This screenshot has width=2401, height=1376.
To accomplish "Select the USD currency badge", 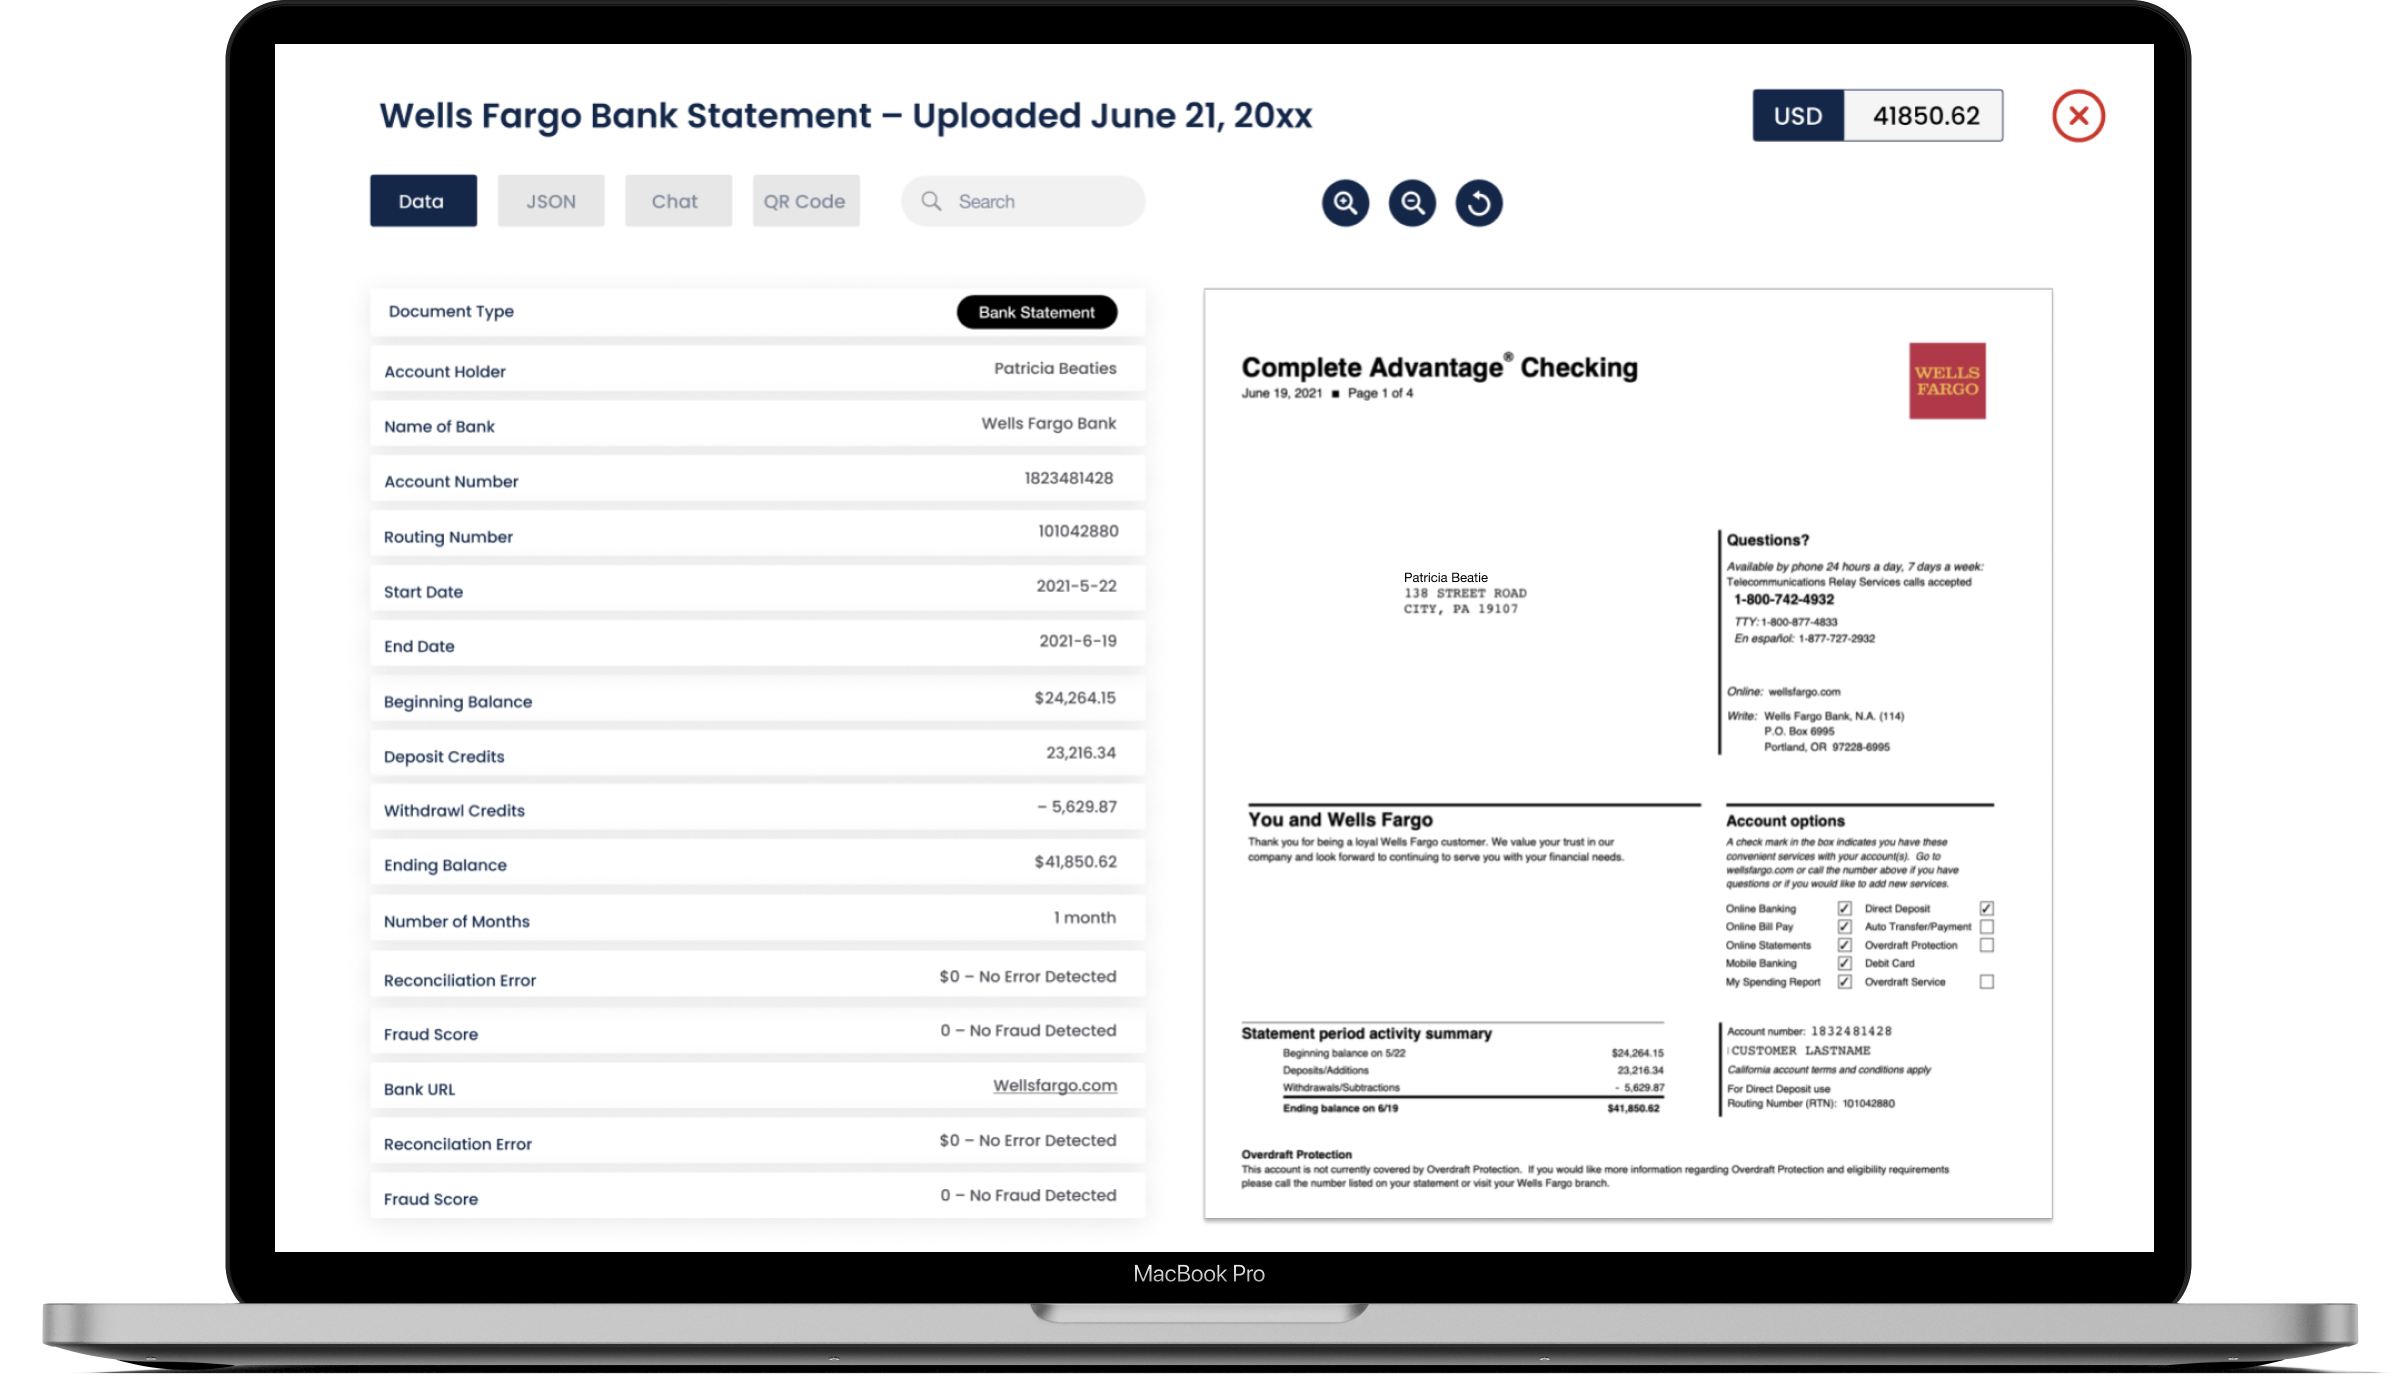I will click(x=1797, y=115).
